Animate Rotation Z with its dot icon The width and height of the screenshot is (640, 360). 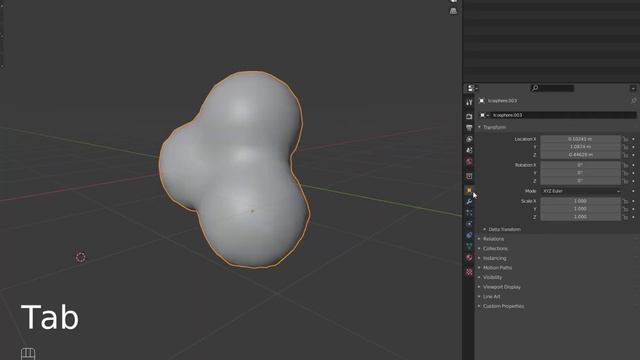coord(633,181)
